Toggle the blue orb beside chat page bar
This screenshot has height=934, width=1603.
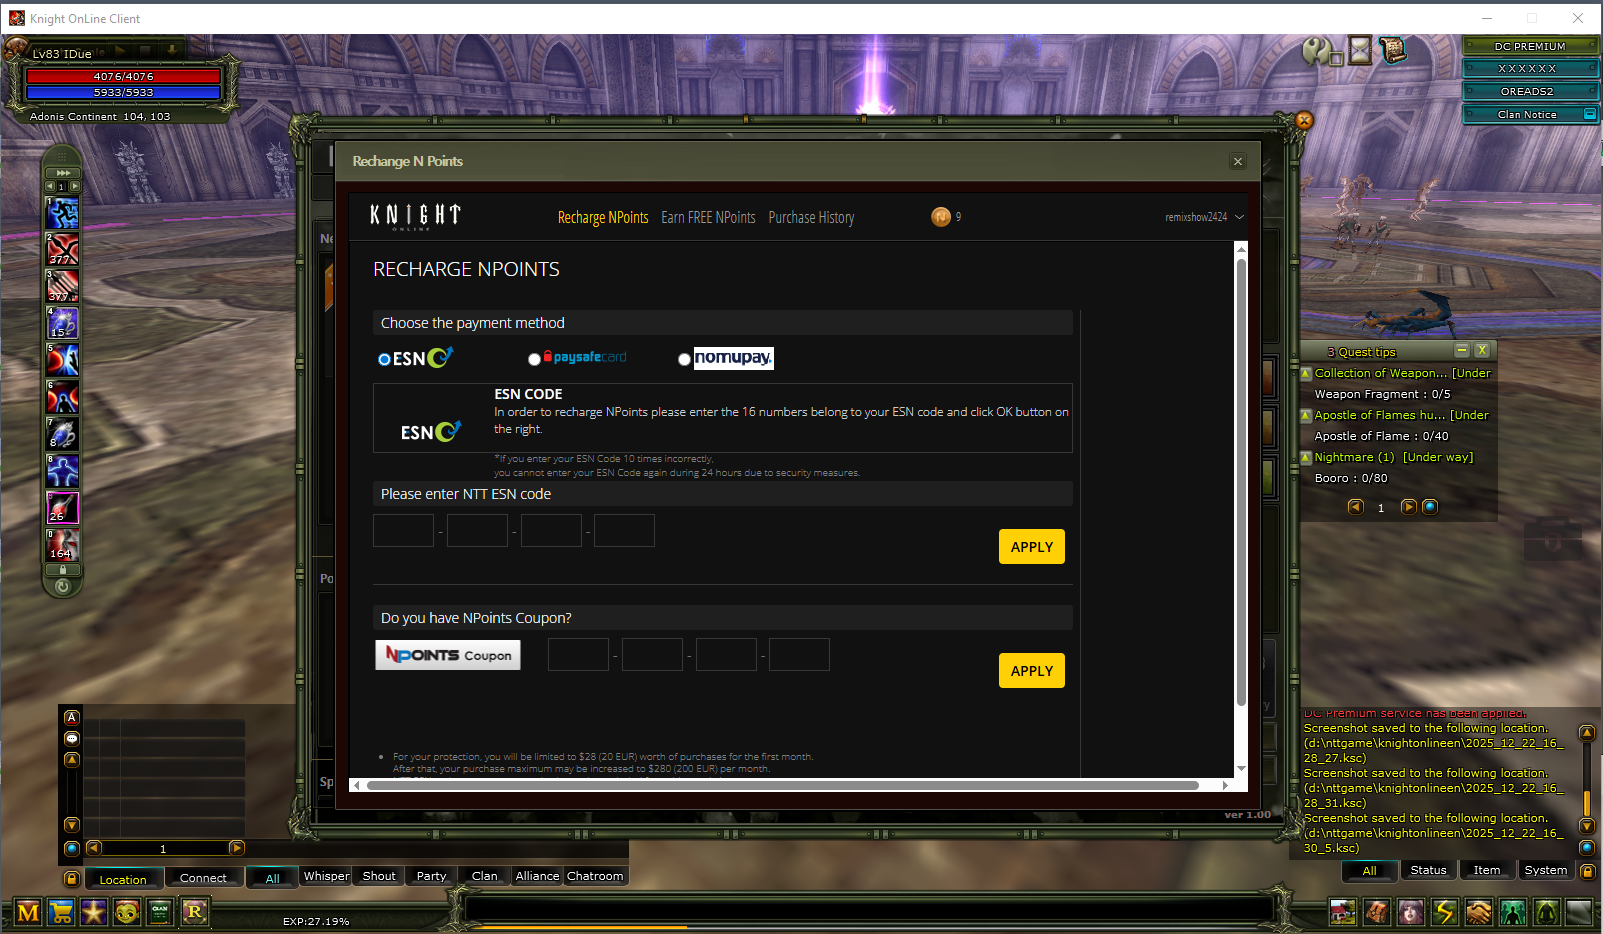pos(72,848)
